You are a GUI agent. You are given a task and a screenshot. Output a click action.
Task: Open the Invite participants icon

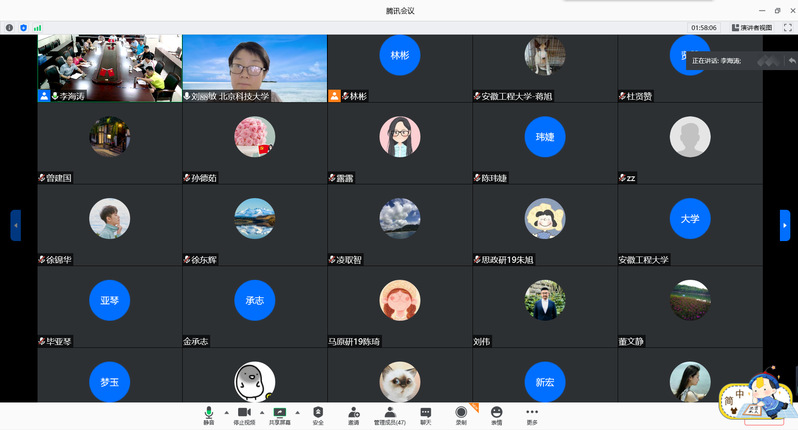coord(354,413)
